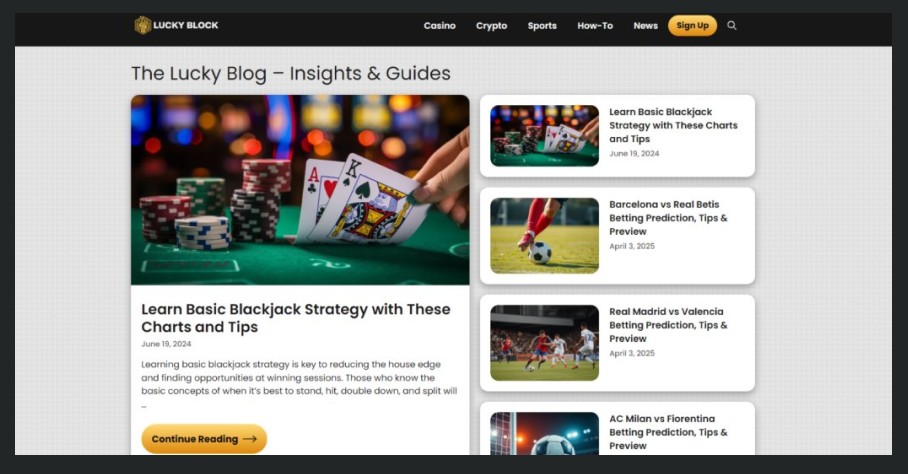Open the Real Madrid vs Valencia thumbnail
This screenshot has height=474, width=908.
click(544, 343)
